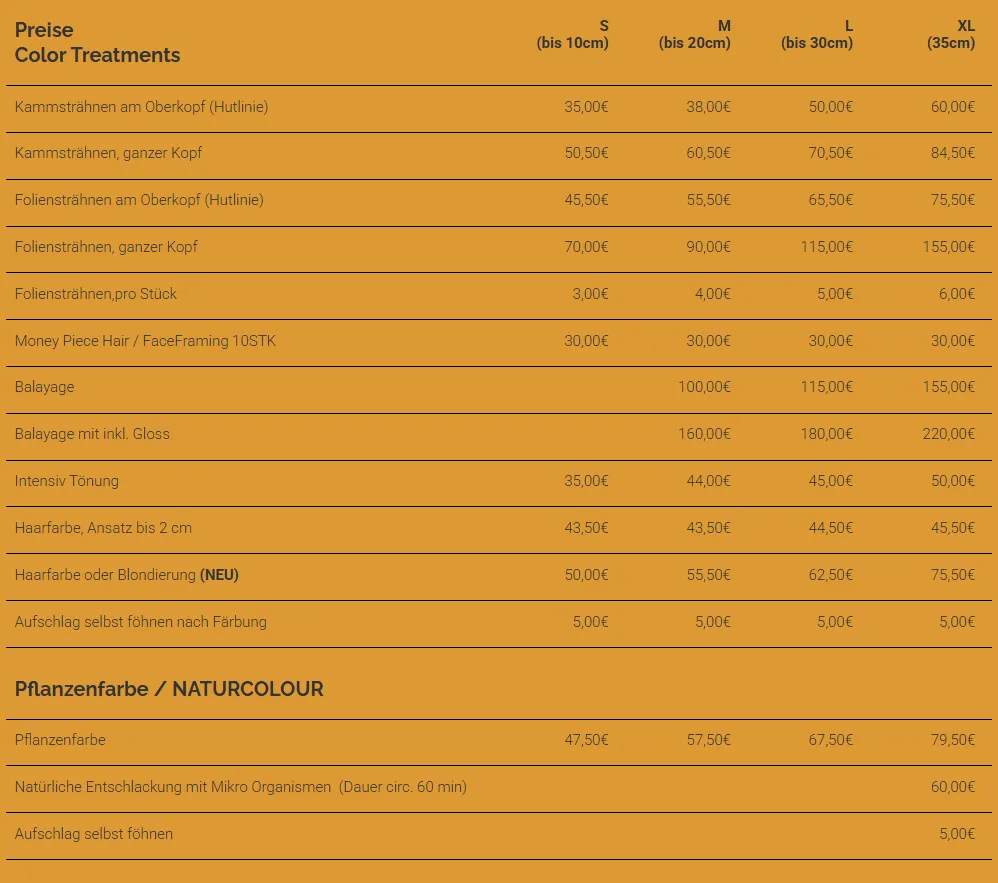The width and height of the screenshot is (998, 883).
Task: Click the "Foliensträhnen, ganzer Kopf" label
Action: pyautogui.click(x=106, y=247)
